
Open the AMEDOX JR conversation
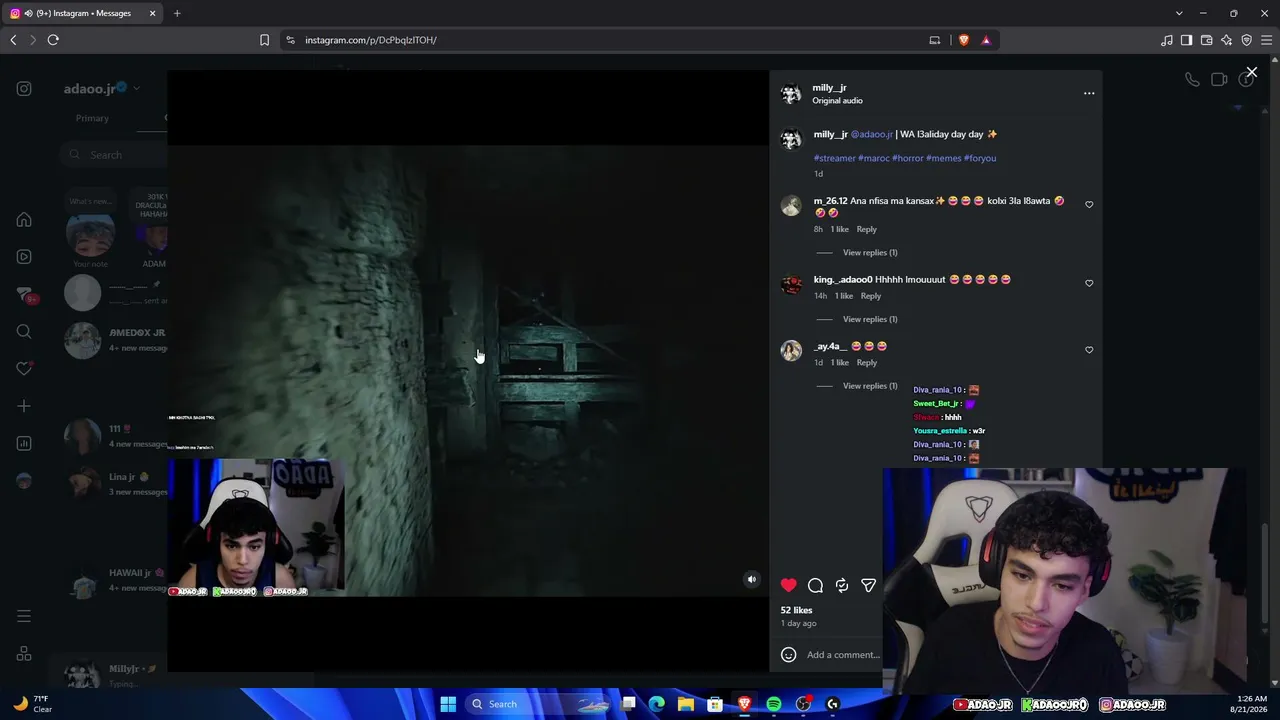click(x=115, y=340)
